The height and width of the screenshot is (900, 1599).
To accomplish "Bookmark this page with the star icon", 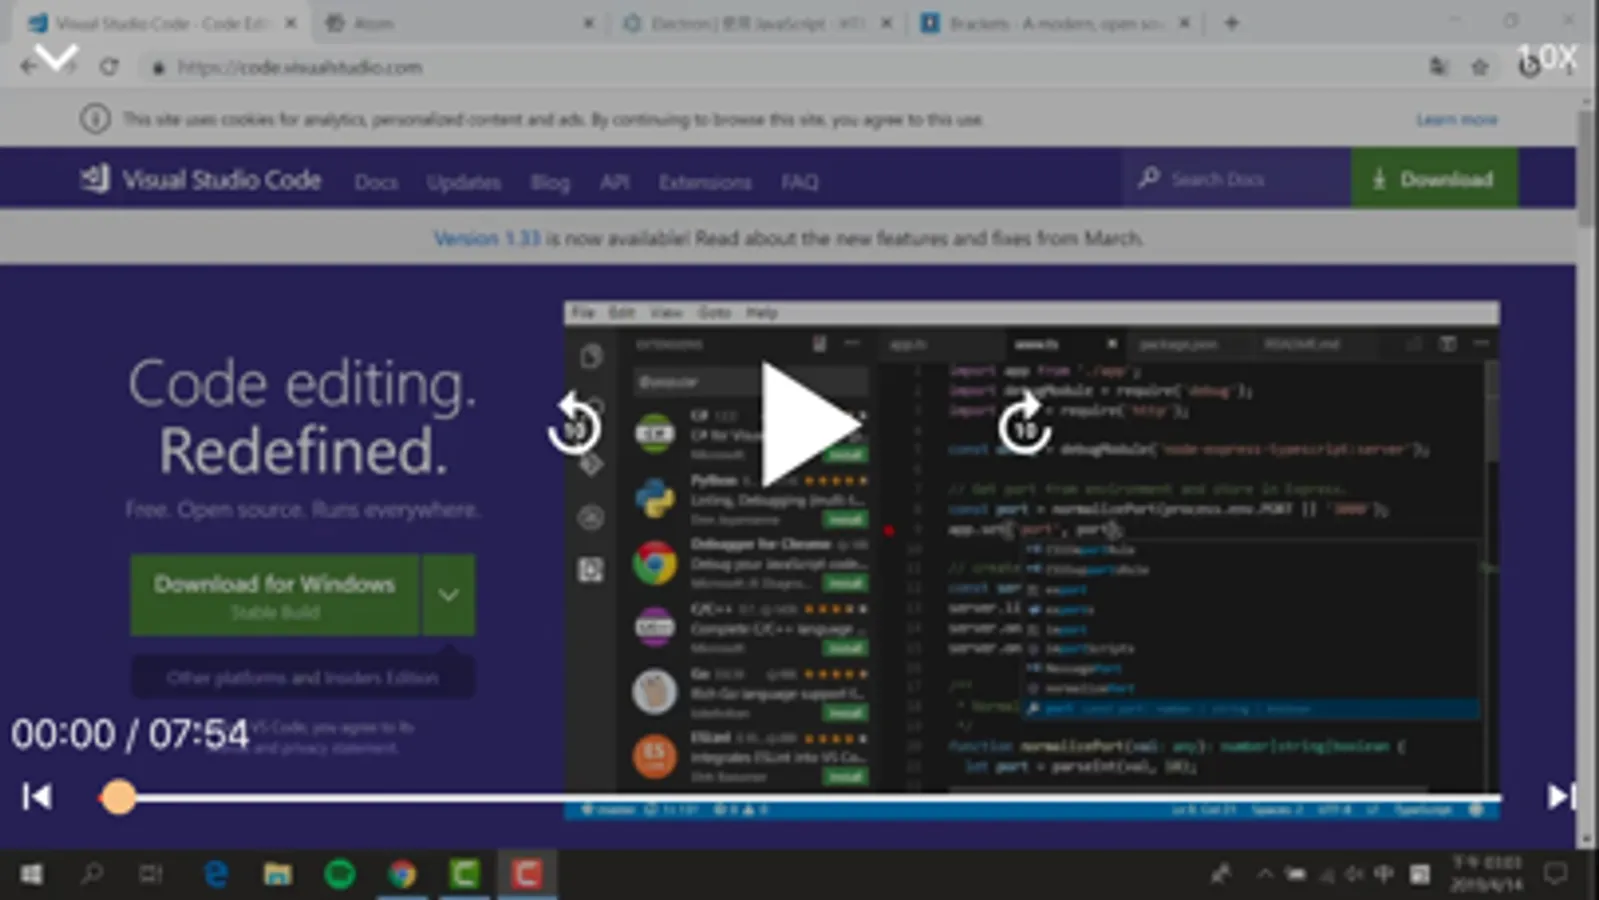I will pos(1480,67).
